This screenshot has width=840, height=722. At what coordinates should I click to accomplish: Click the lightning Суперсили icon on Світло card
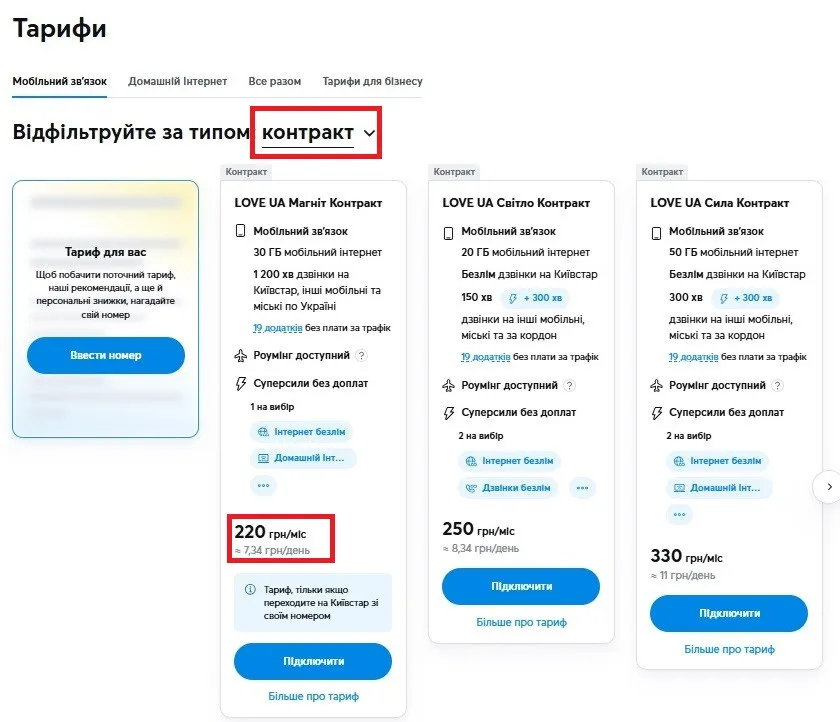(x=447, y=412)
